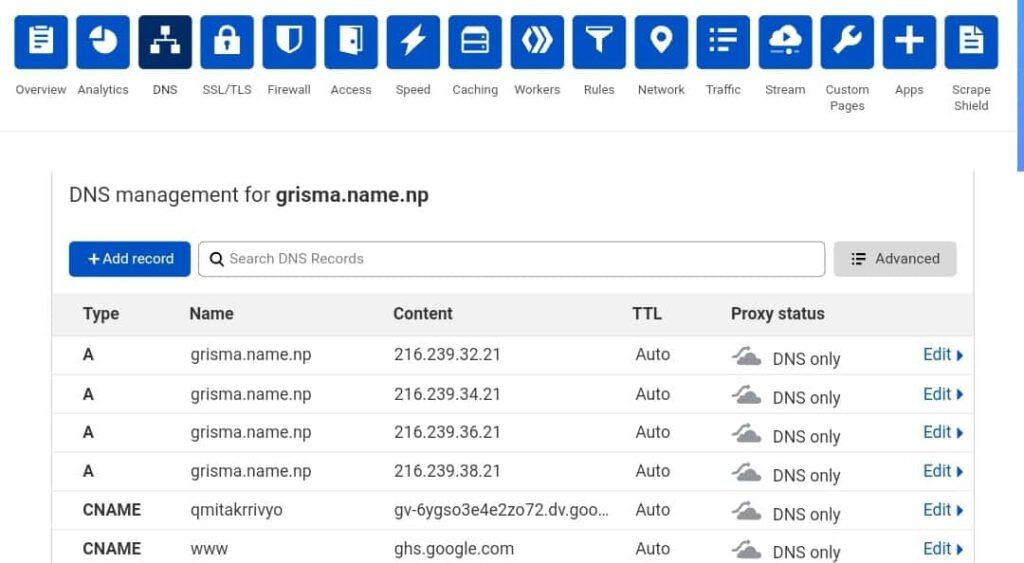This screenshot has height=563, width=1024.
Task: Select the gv-6ygso3e4e2zo72.dv.goo… content cell
Action: (501, 510)
